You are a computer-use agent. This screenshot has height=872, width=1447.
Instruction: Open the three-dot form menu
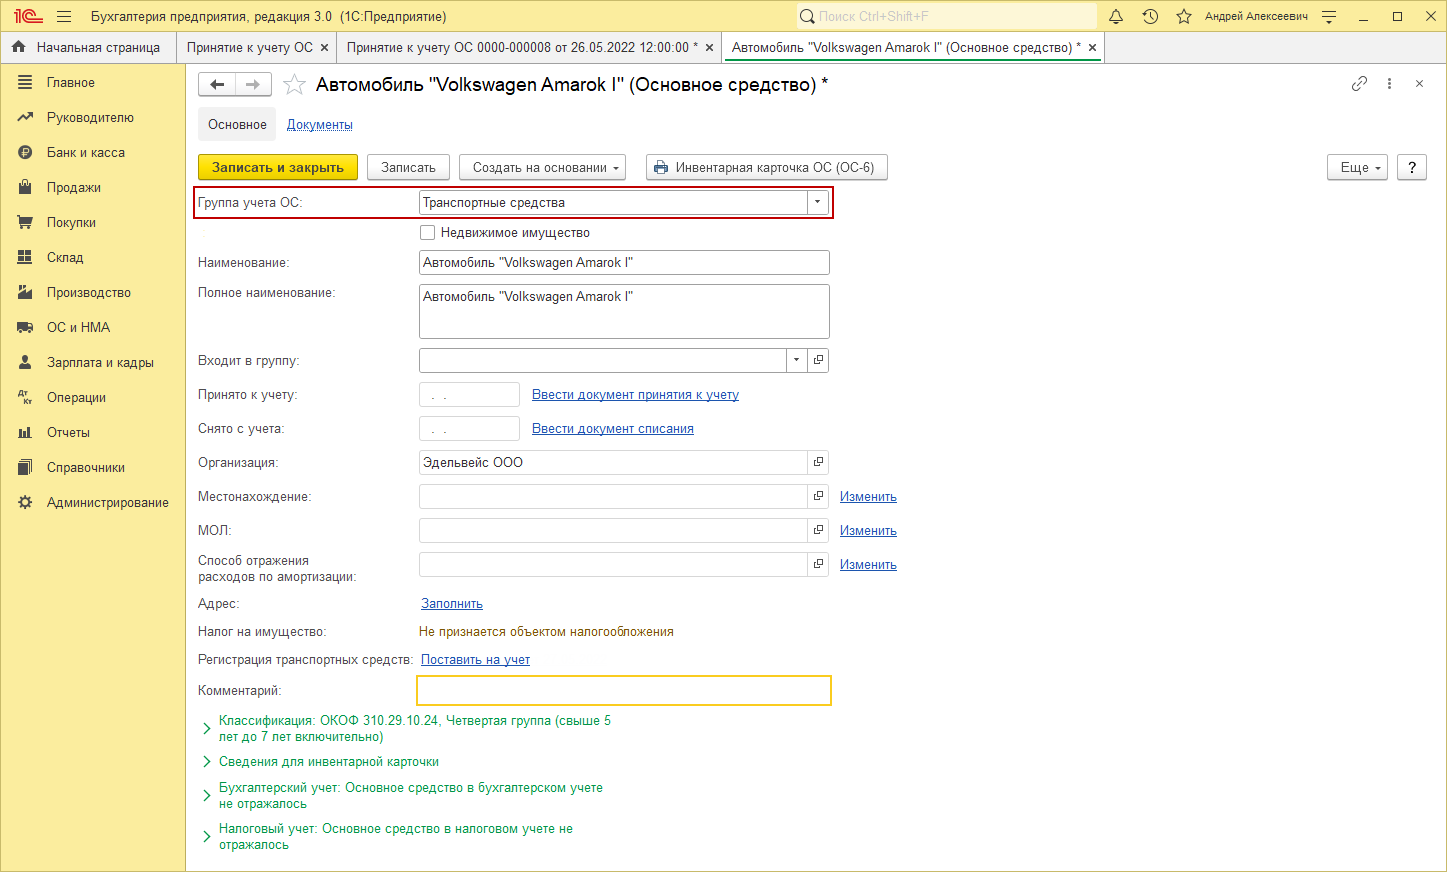tap(1389, 84)
